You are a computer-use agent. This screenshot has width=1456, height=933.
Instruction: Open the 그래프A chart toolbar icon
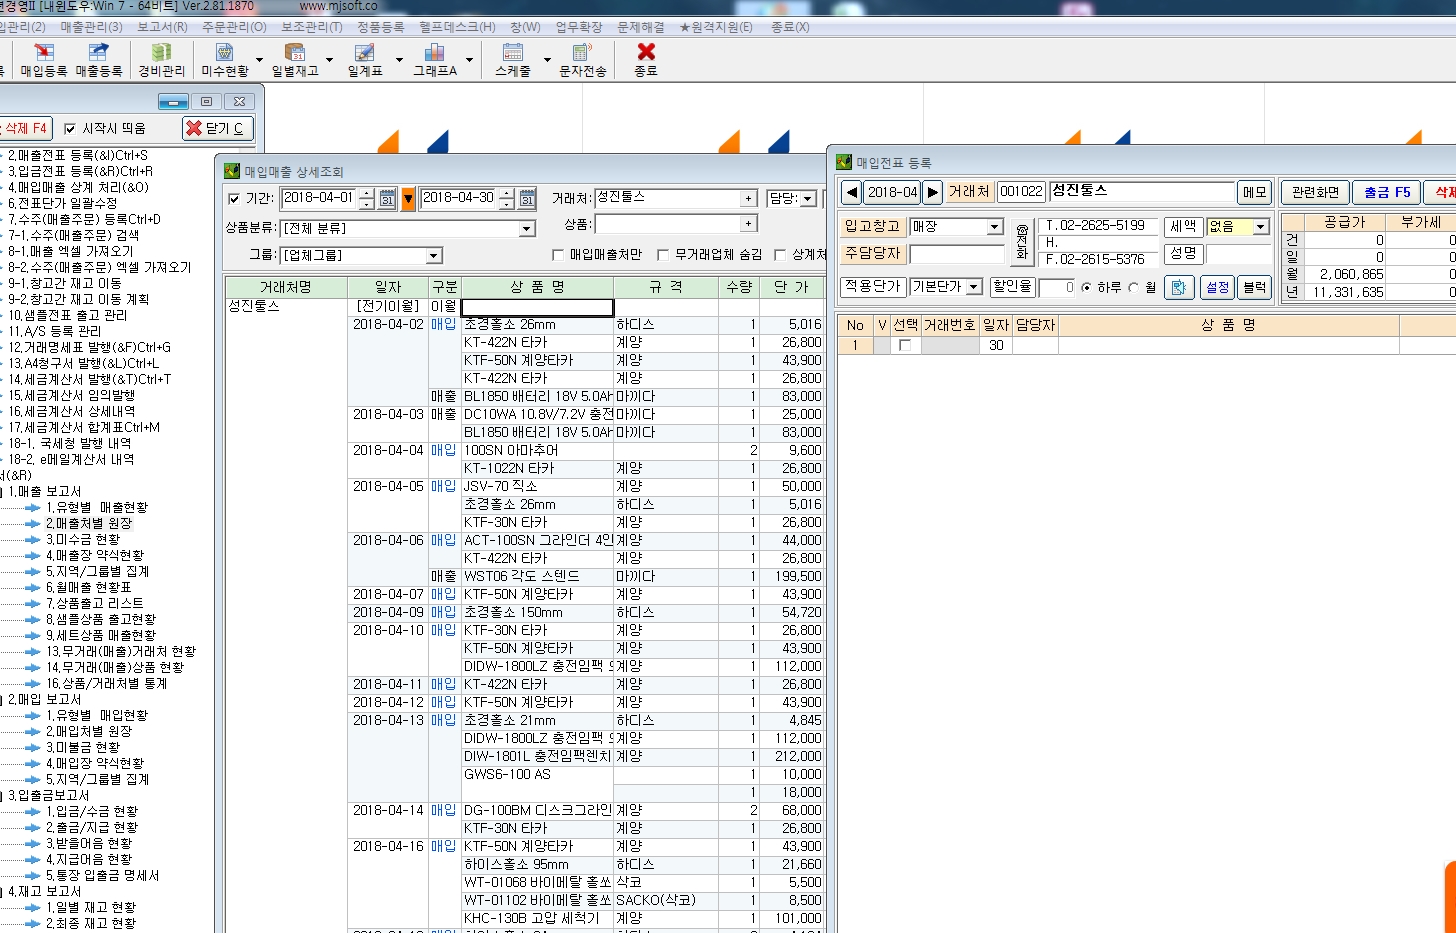[435, 60]
